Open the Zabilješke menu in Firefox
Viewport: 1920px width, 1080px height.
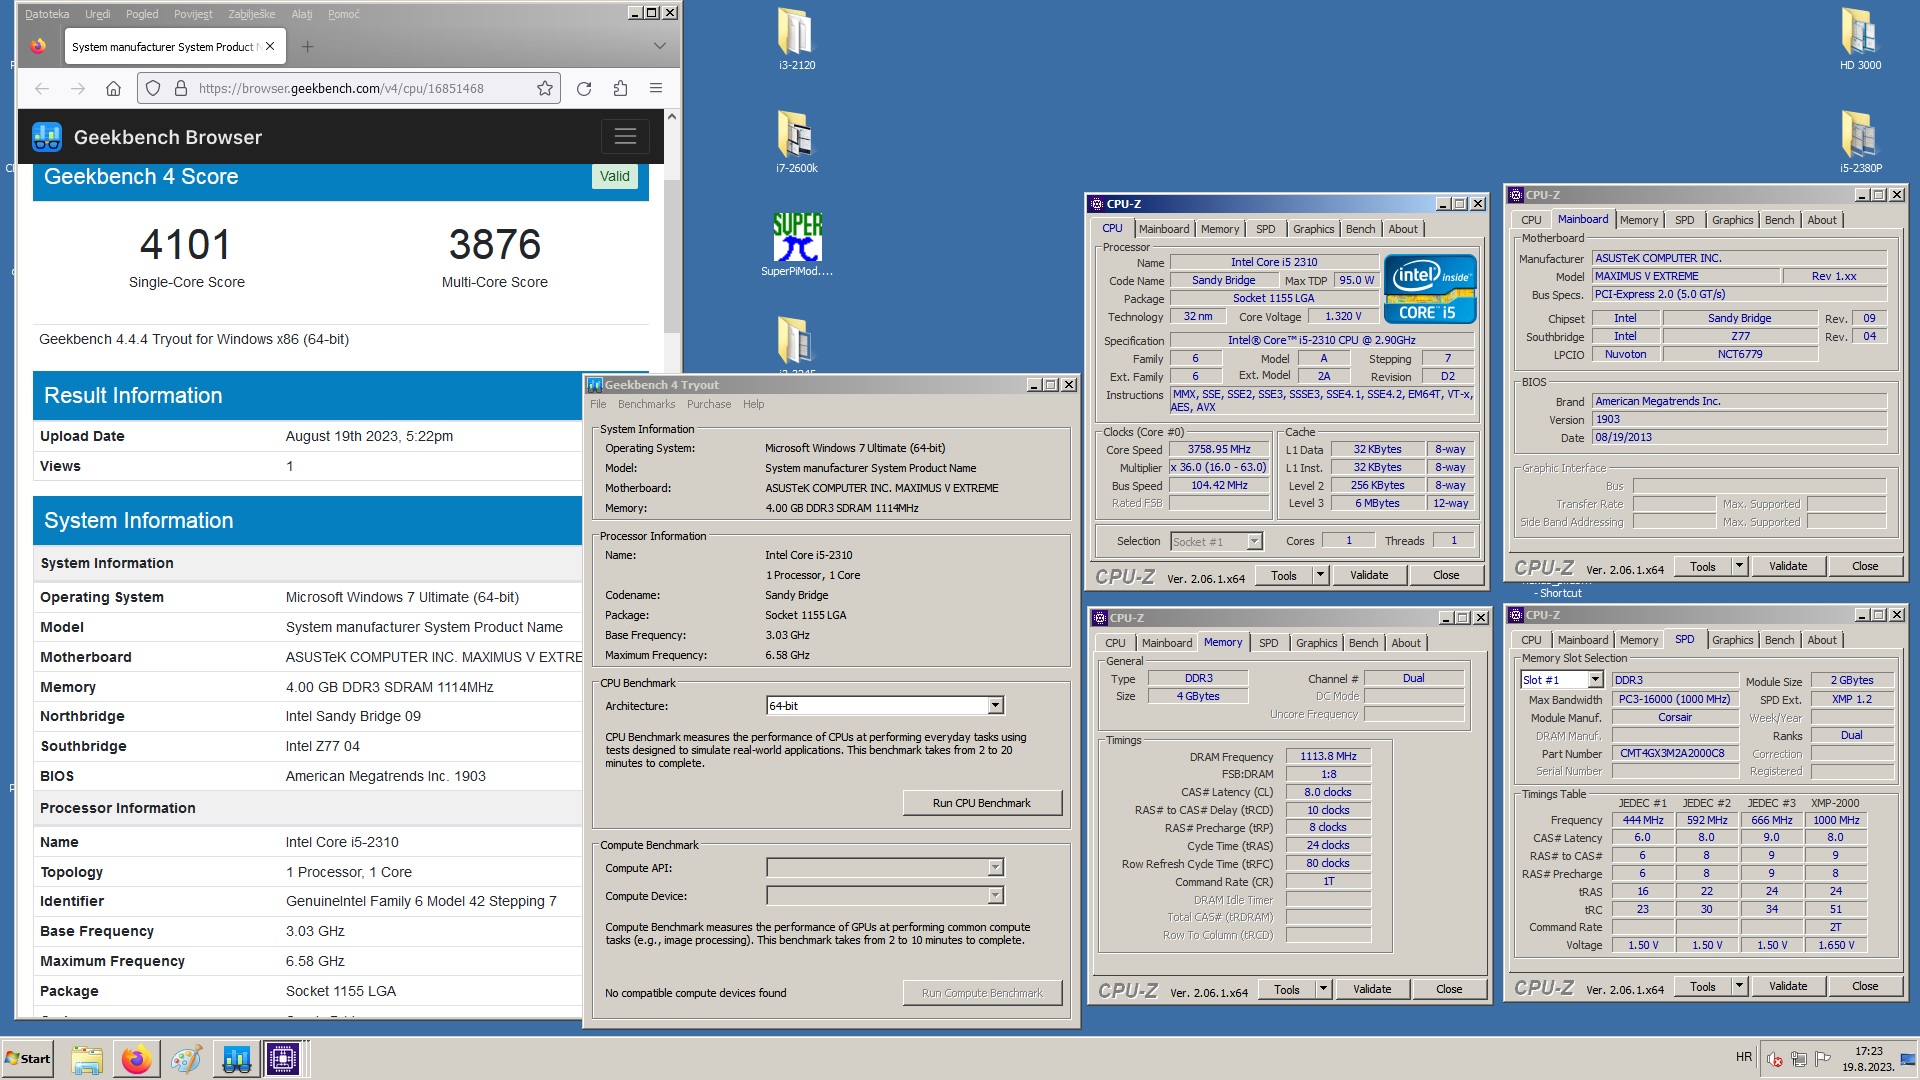pyautogui.click(x=251, y=14)
